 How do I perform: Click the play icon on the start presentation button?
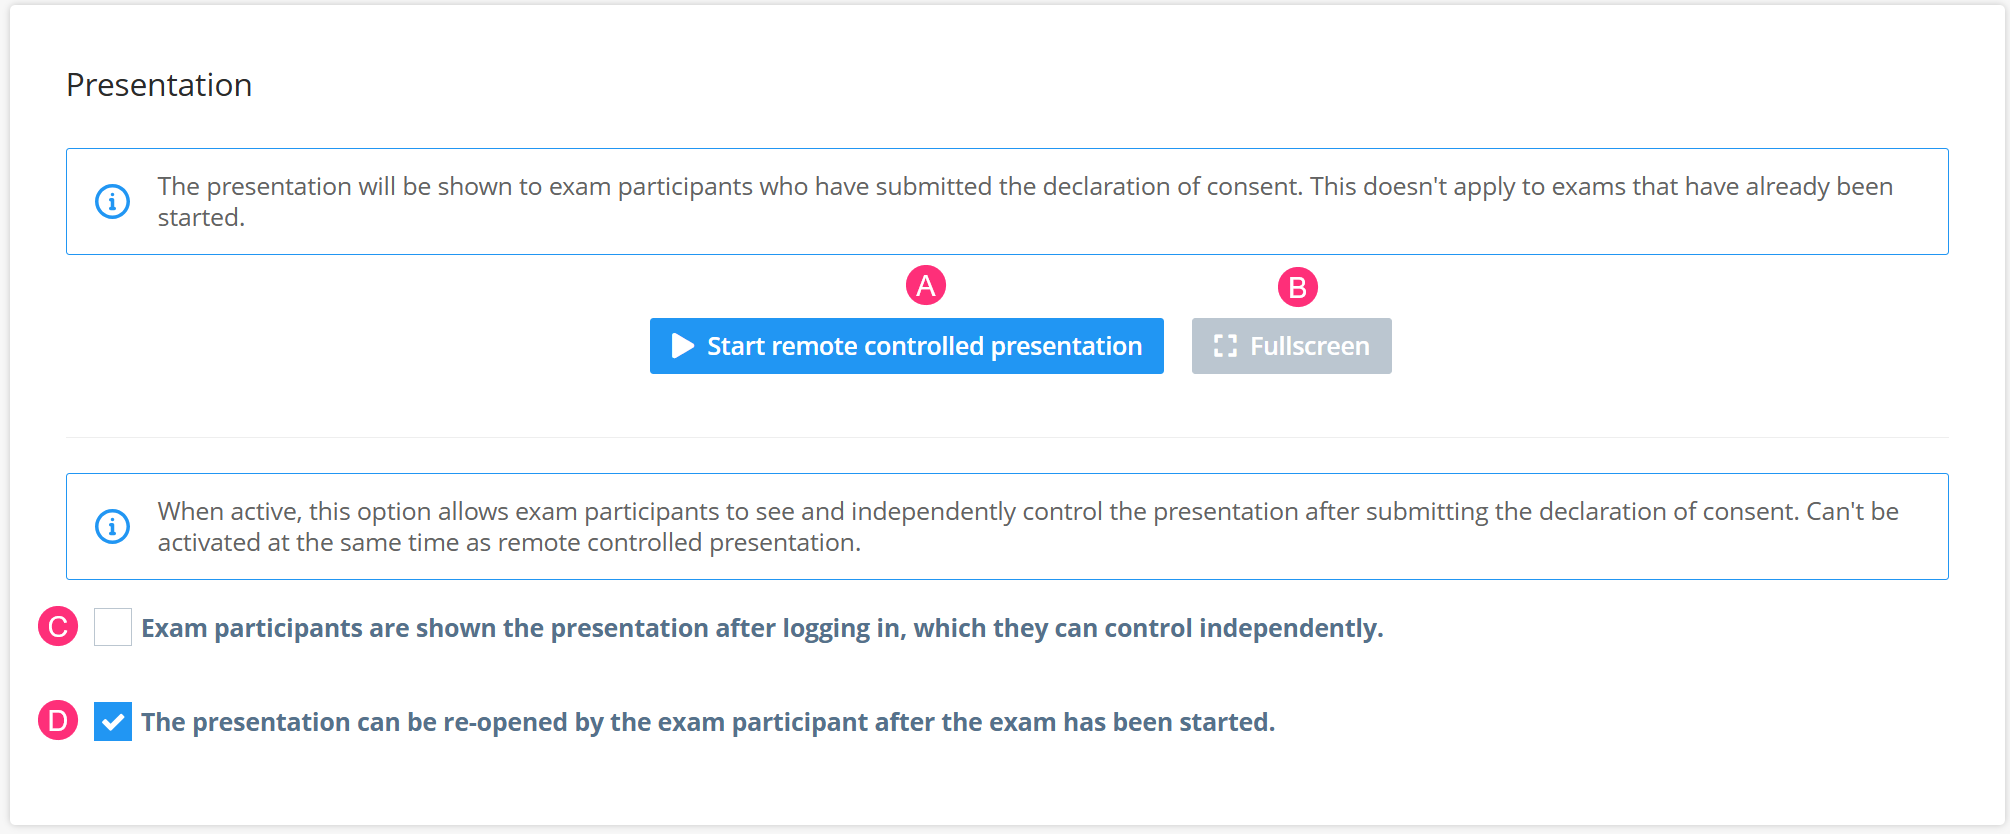[683, 345]
